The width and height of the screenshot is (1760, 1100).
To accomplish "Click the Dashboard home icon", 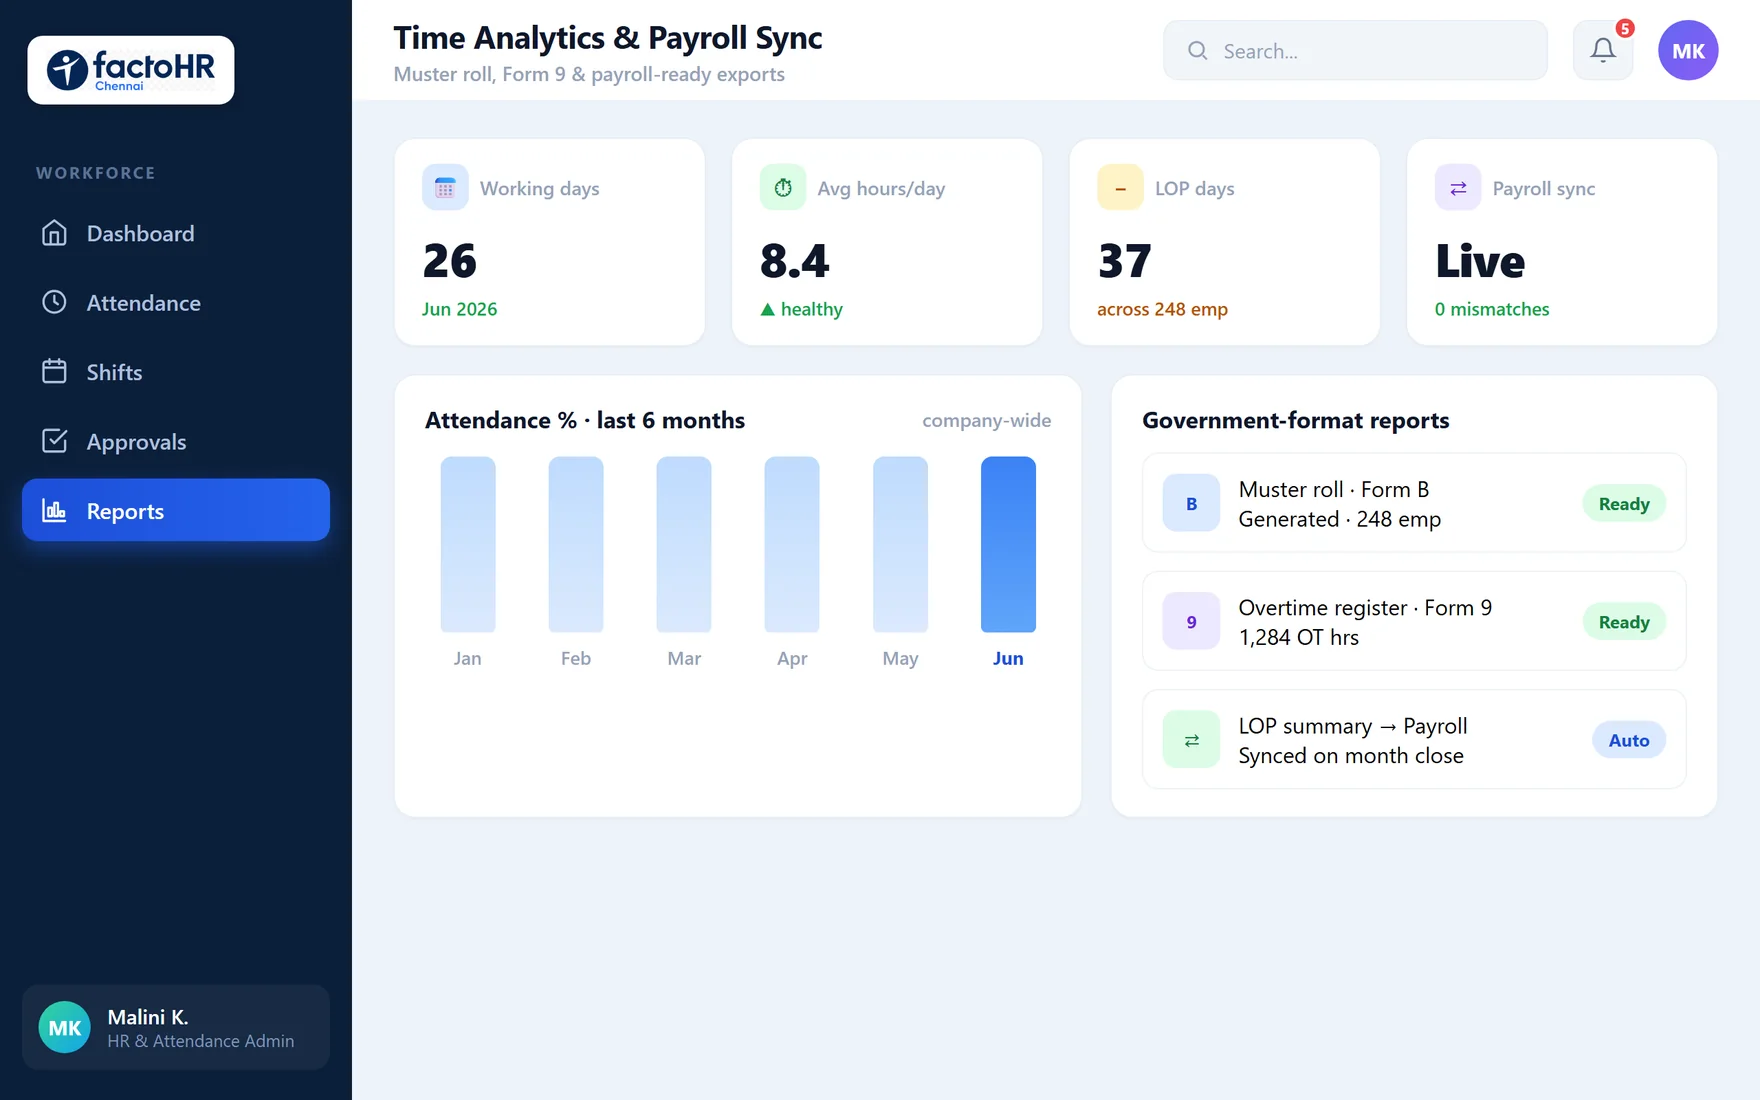I will (54, 233).
